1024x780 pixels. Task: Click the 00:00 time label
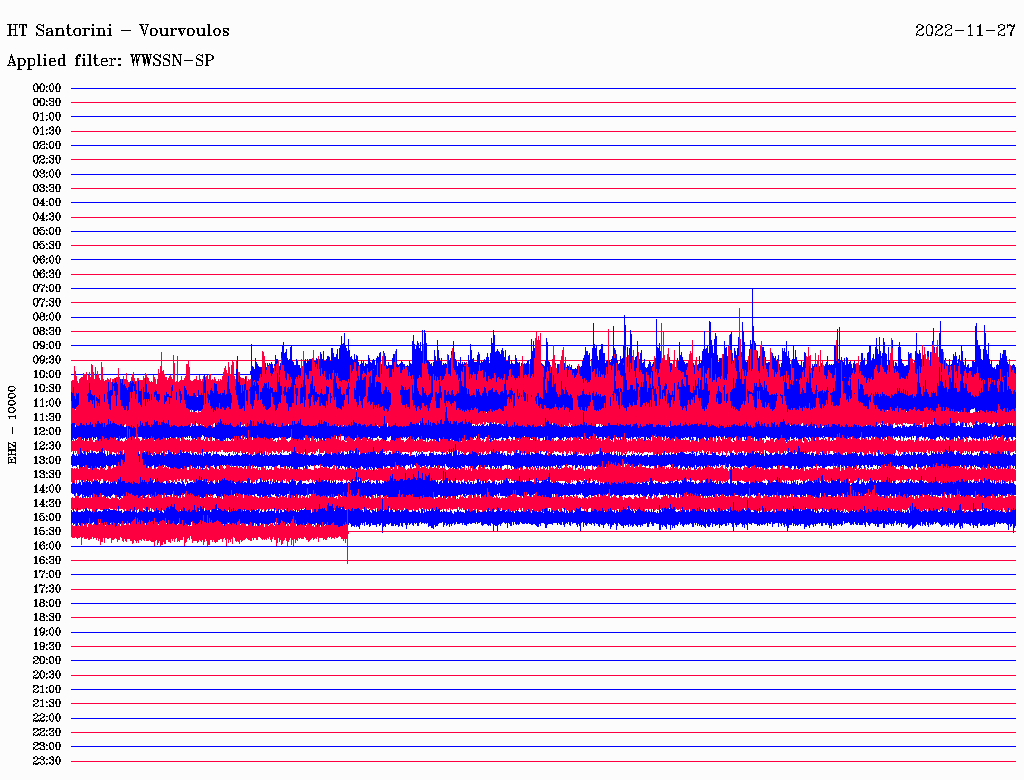pyautogui.click(x=47, y=88)
